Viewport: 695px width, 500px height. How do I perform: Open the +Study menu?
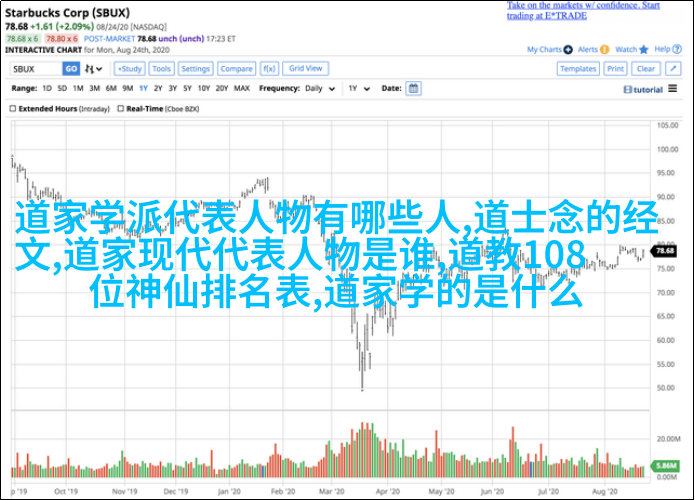pos(129,69)
